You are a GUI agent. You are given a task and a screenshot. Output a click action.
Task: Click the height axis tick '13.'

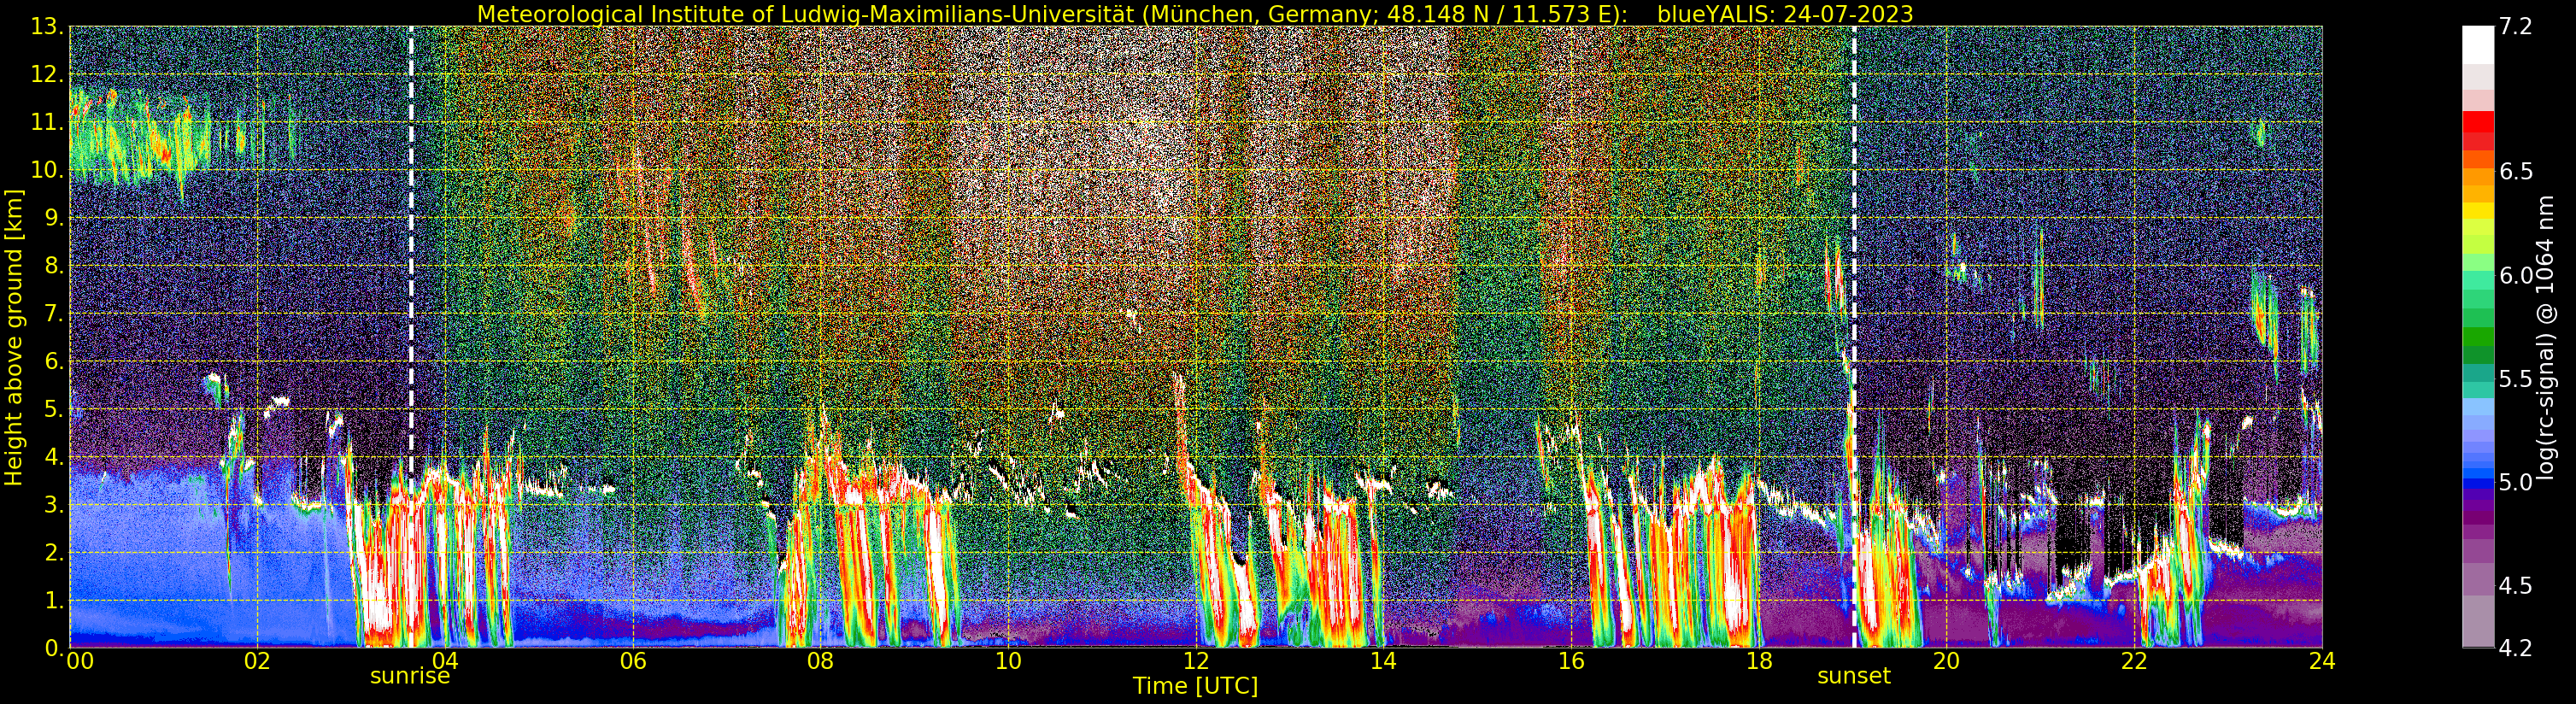[47, 27]
